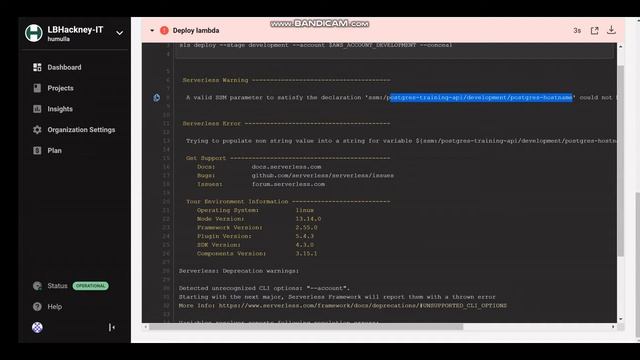Image resolution: width=640 pixels, height=360 pixels.
Task: Click the Serverless Error heading line
Action: pos(286,123)
